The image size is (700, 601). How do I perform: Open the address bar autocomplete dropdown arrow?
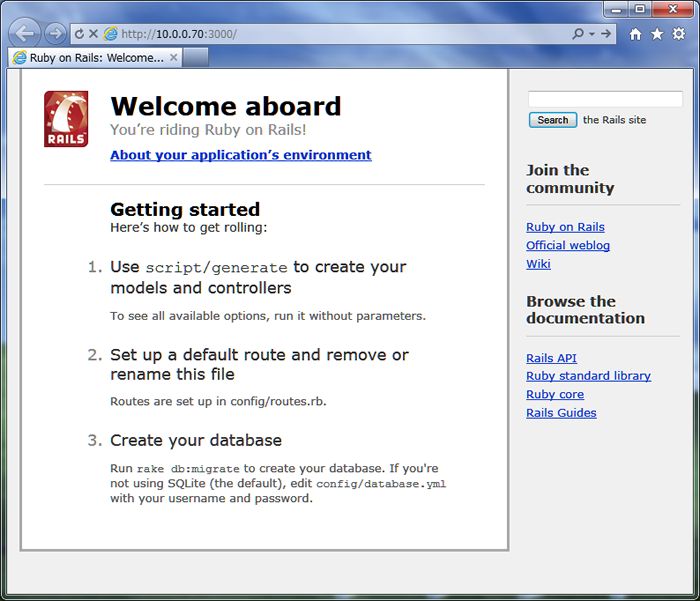tap(592, 34)
